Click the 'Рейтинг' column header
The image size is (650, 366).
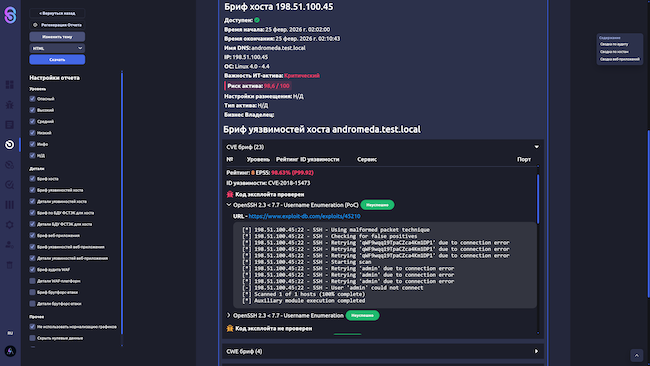[287, 159]
